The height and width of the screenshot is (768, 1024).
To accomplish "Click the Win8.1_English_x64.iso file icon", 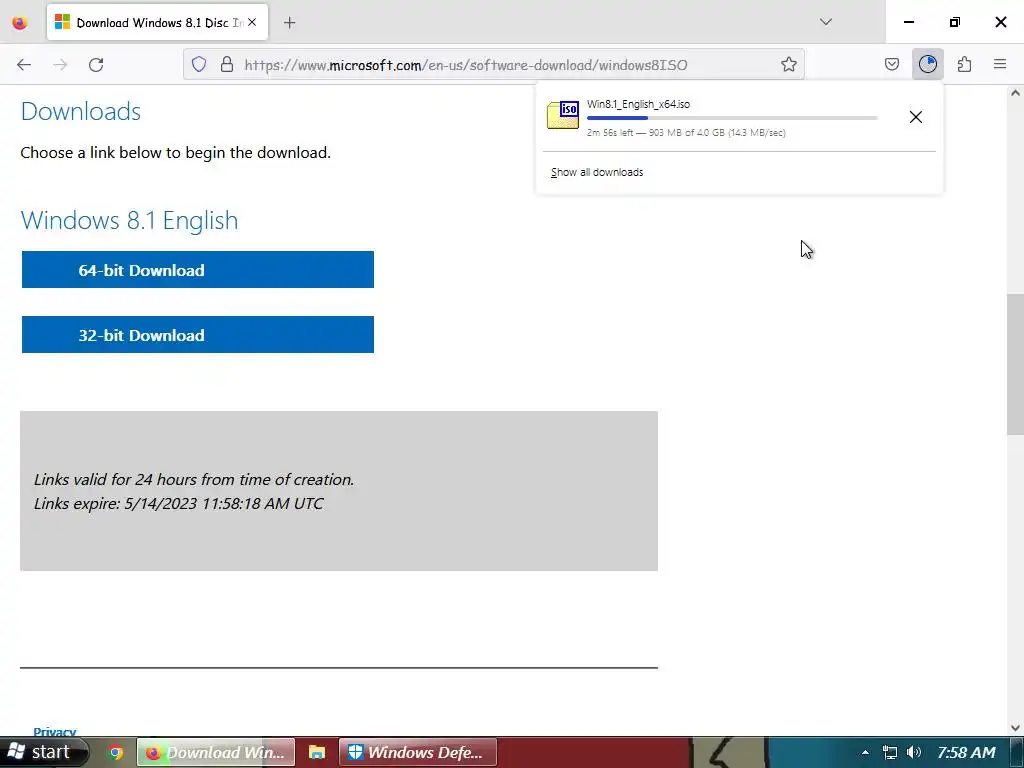I will tap(563, 115).
